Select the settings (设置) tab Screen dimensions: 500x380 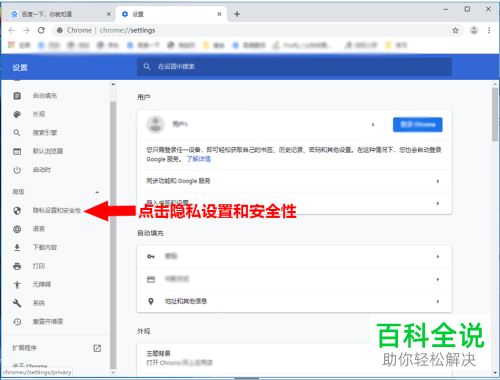(172, 14)
